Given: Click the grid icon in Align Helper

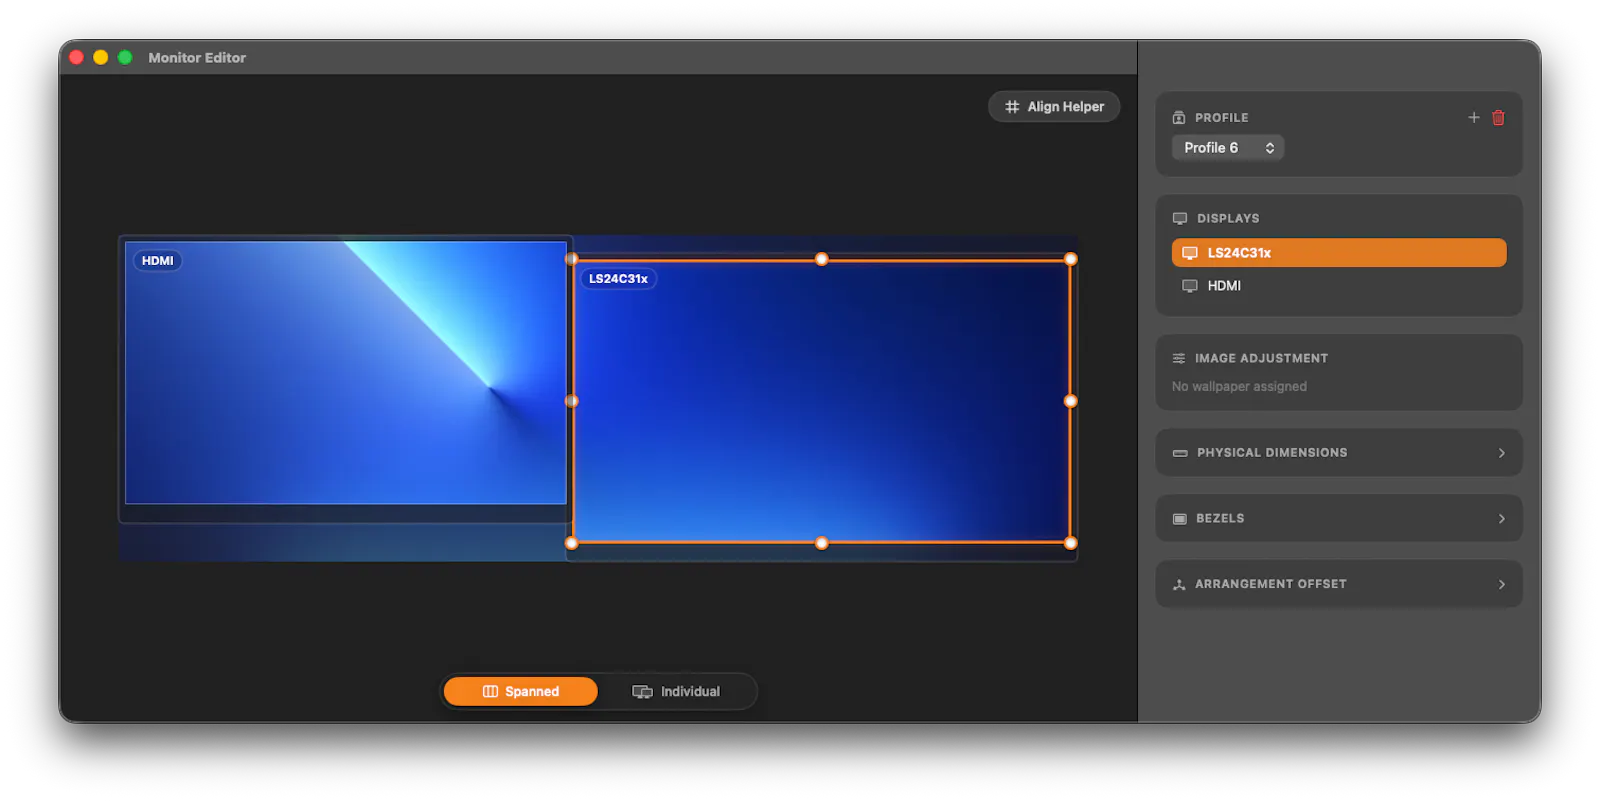Looking at the screenshot, I should (x=1012, y=106).
